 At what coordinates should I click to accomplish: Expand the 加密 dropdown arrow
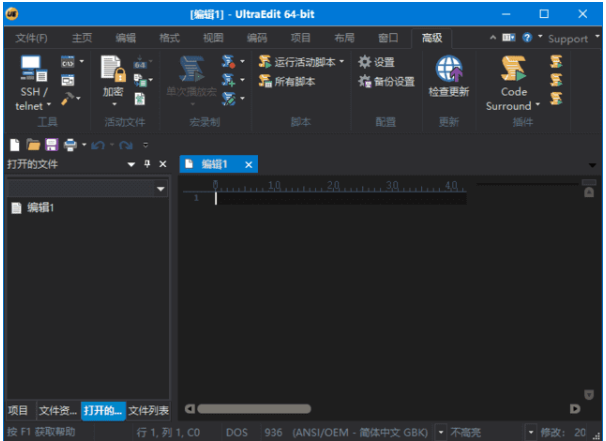114,104
